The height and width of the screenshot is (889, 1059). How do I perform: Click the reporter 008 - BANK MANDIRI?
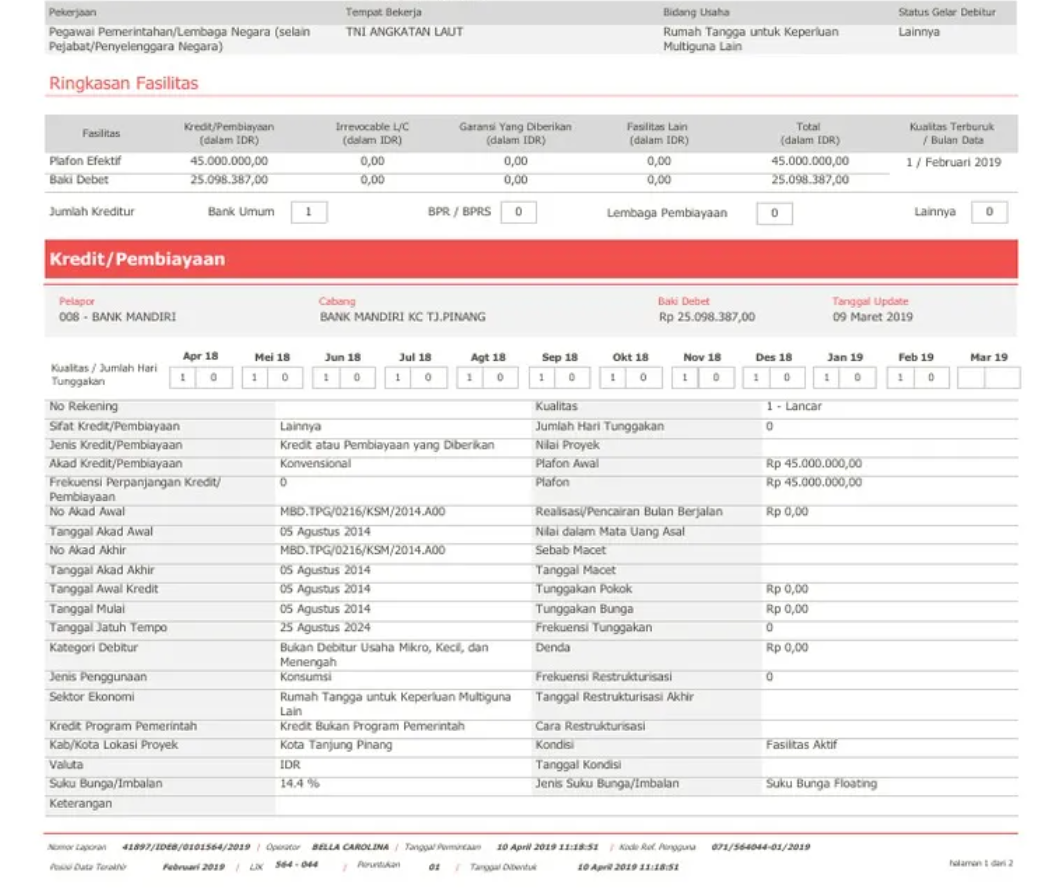click(117, 317)
